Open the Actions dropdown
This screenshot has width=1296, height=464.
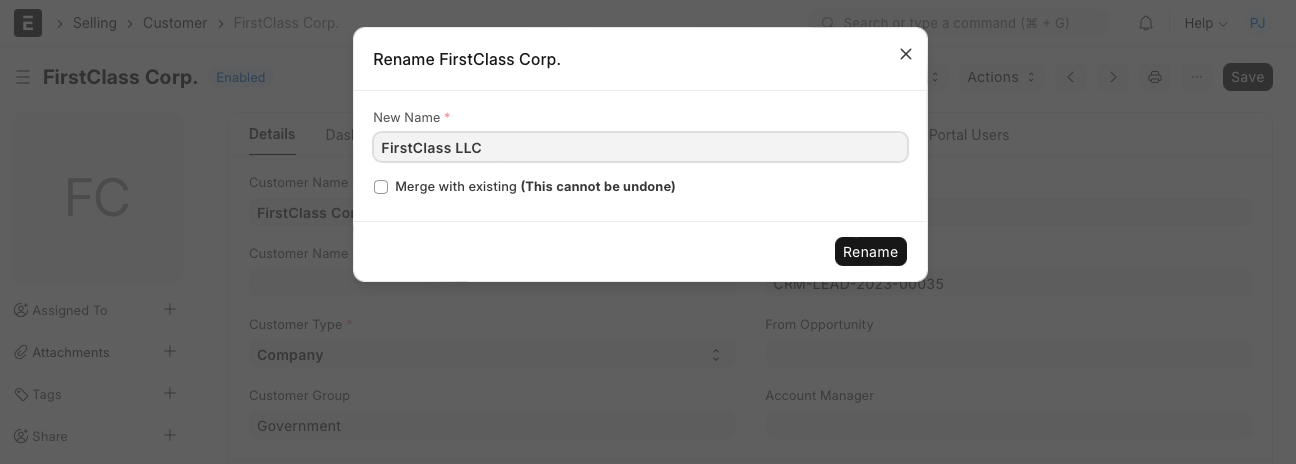click(x=1001, y=77)
